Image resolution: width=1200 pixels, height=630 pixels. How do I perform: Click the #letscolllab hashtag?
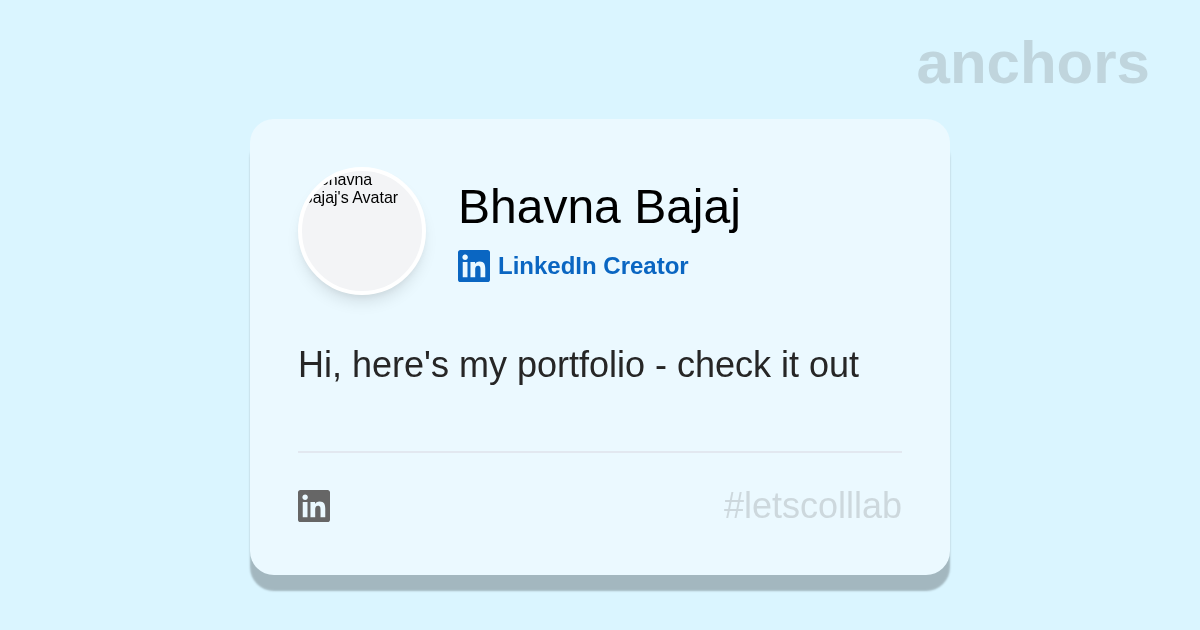(812, 506)
